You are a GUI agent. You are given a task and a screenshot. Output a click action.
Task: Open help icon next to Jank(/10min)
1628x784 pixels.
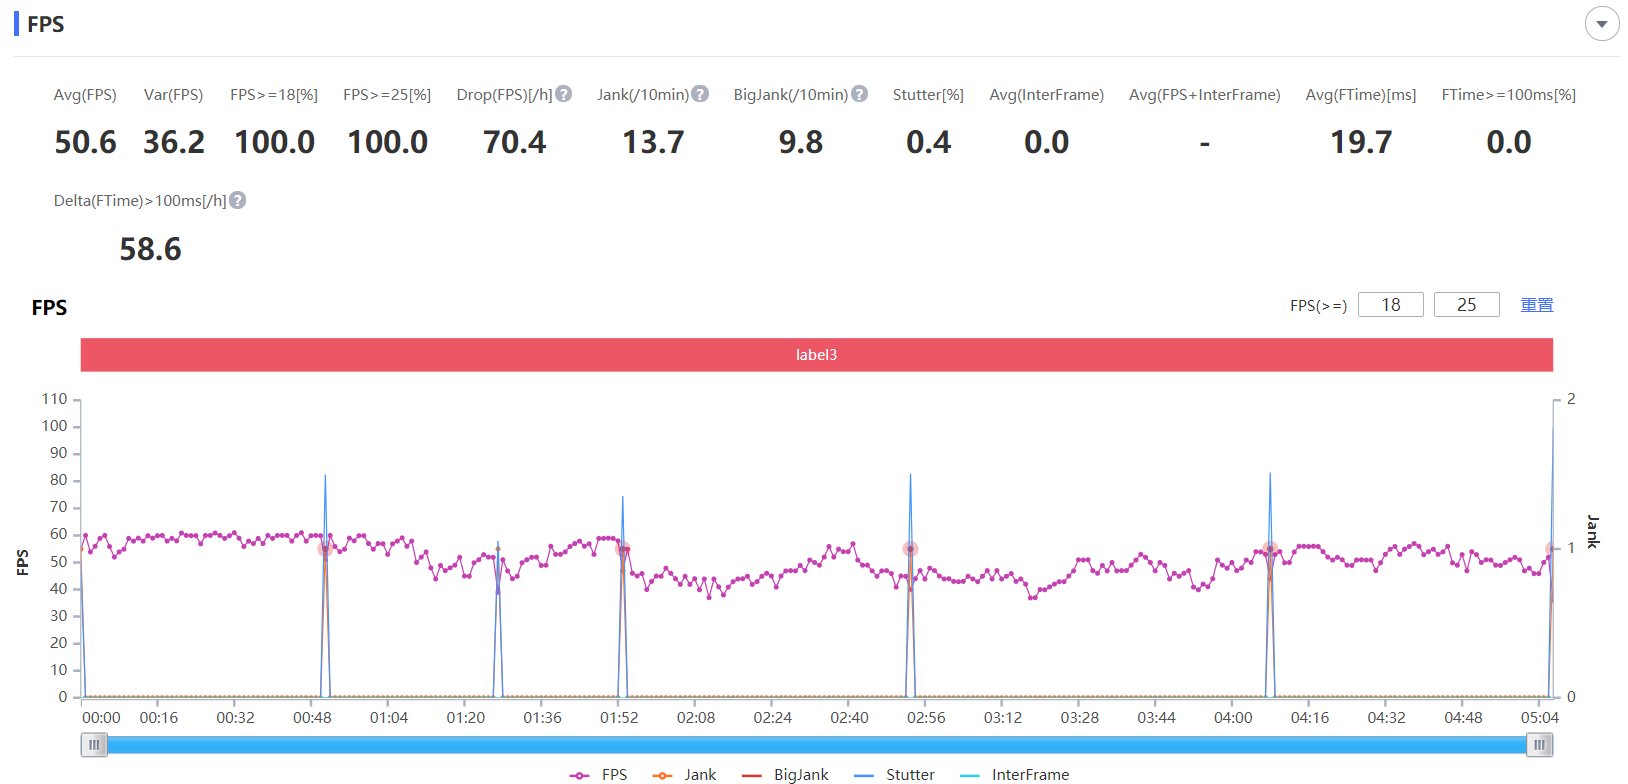[700, 94]
